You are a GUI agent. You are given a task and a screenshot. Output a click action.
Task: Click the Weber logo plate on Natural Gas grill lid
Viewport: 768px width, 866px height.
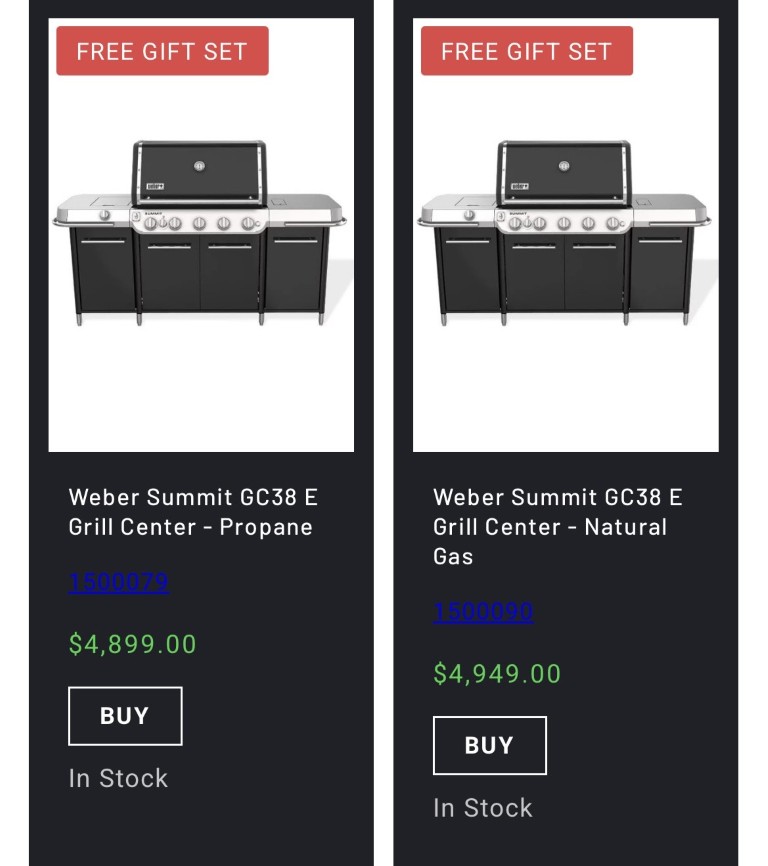[x=519, y=186]
